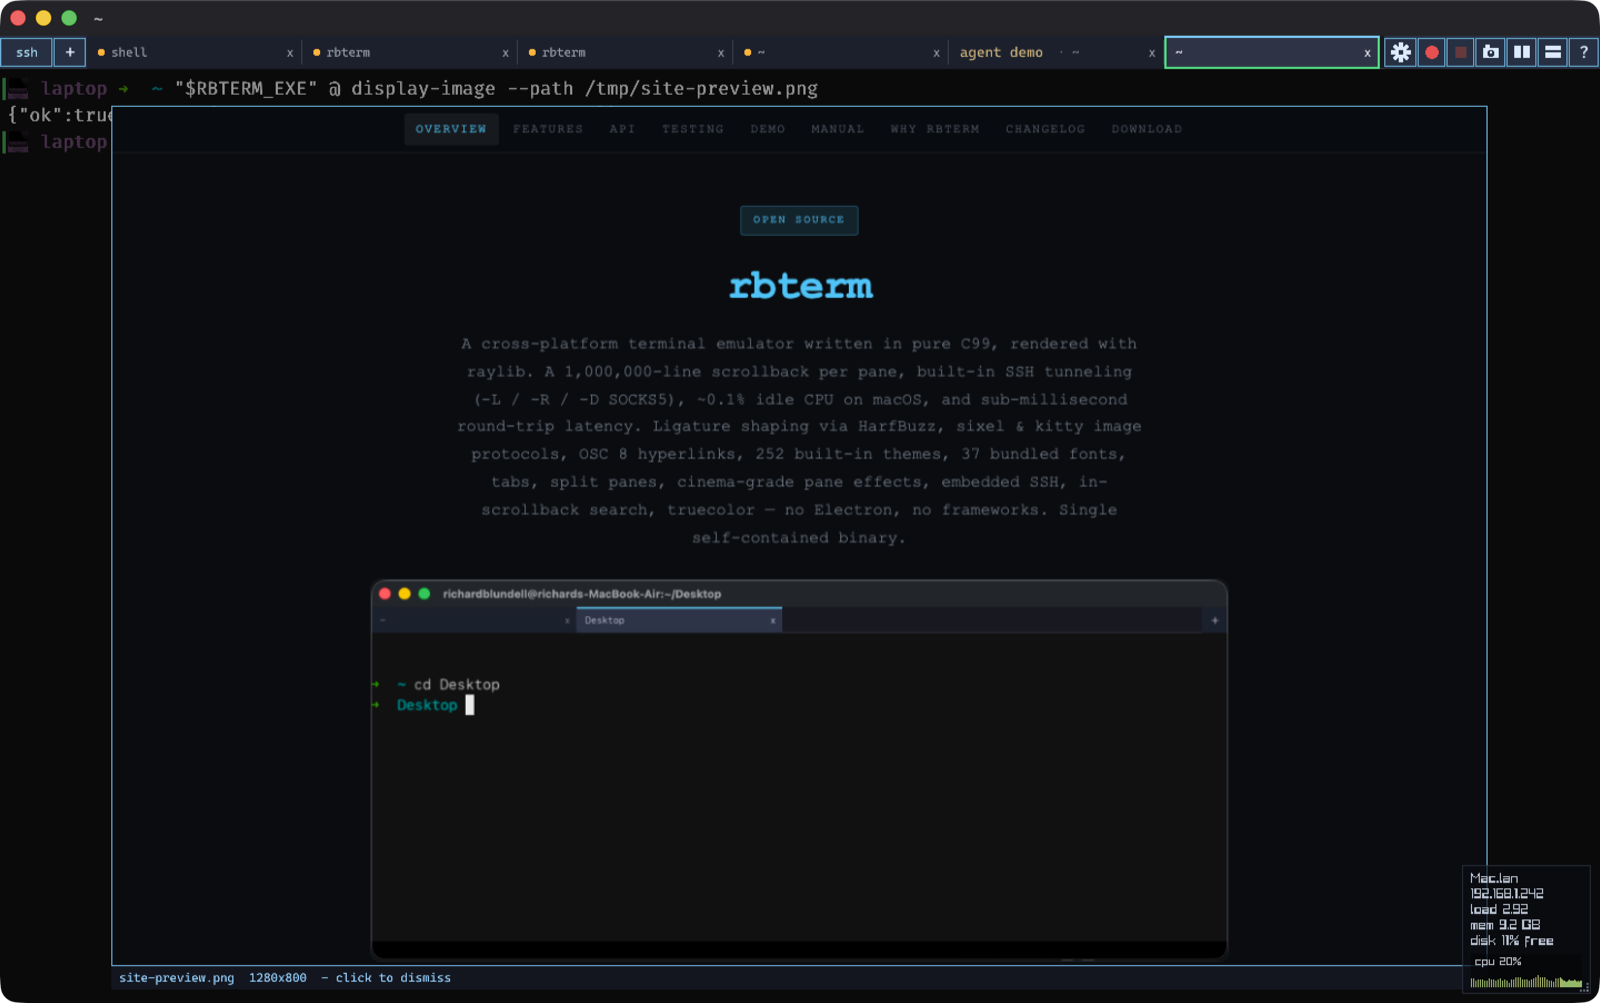Click the 1280x800 image size label
Viewport: 1600px width, 1003px height.
click(278, 978)
